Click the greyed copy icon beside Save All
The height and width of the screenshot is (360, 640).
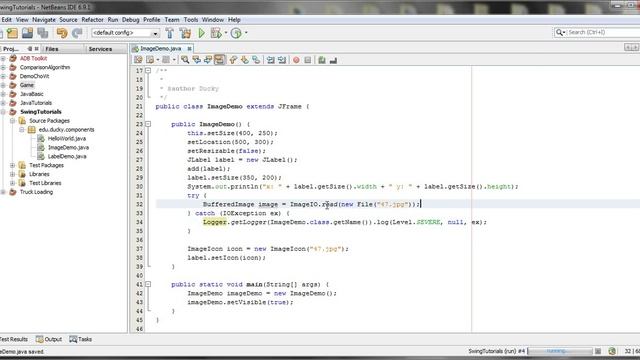point(43,33)
